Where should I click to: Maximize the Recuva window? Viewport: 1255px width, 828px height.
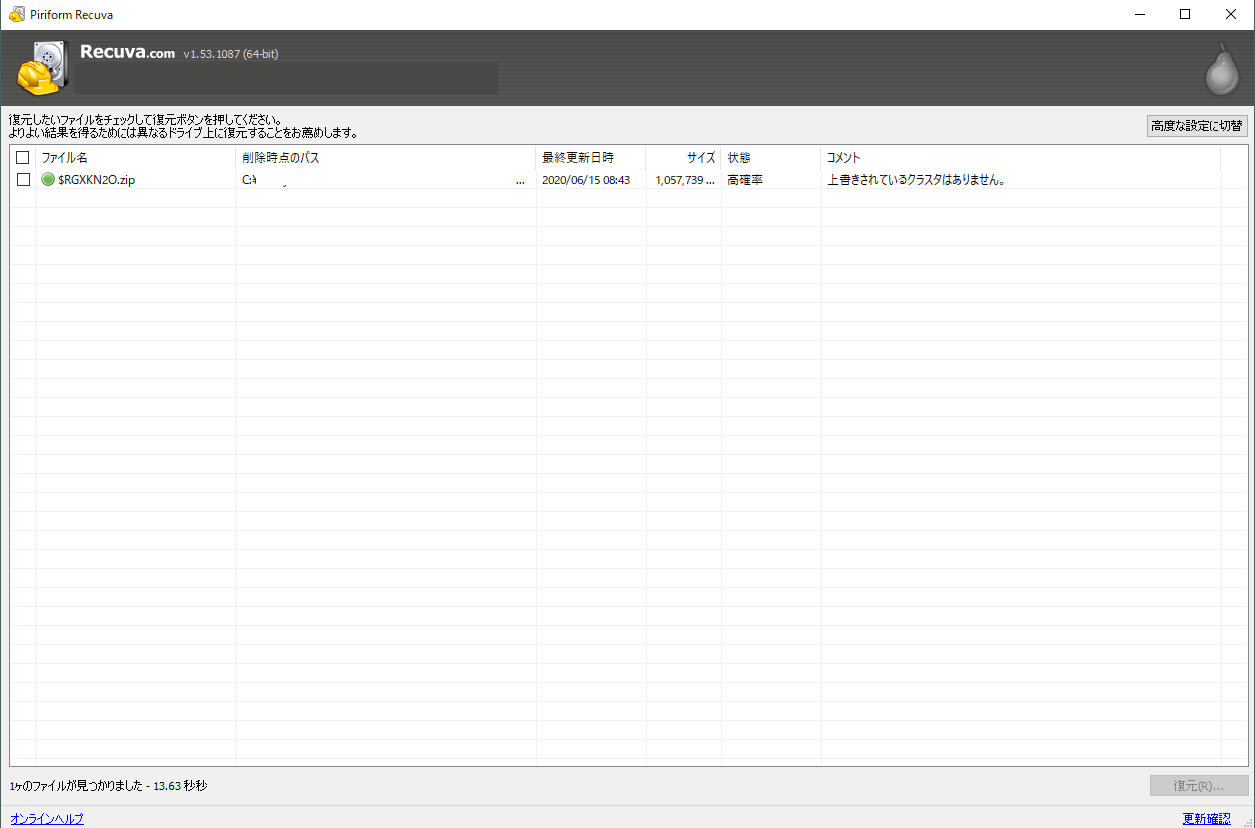[1185, 14]
